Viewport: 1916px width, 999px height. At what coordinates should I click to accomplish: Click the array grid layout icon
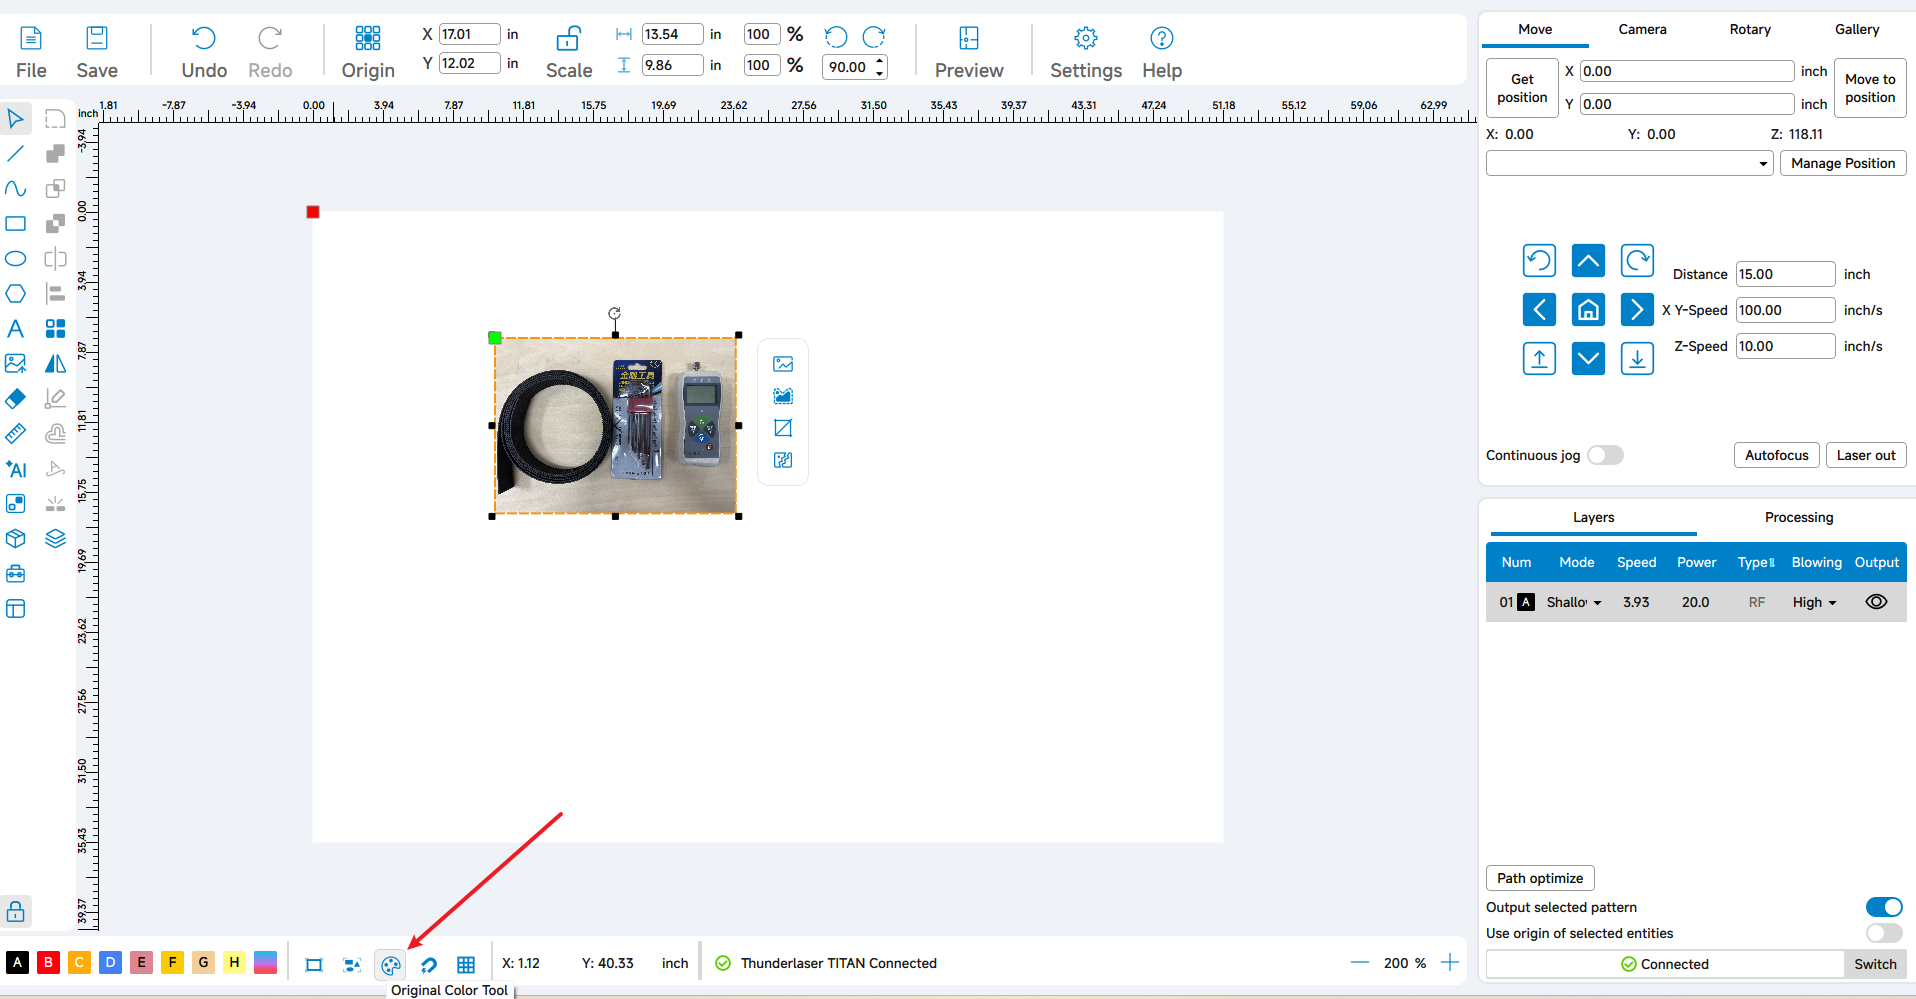[x=56, y=329]
